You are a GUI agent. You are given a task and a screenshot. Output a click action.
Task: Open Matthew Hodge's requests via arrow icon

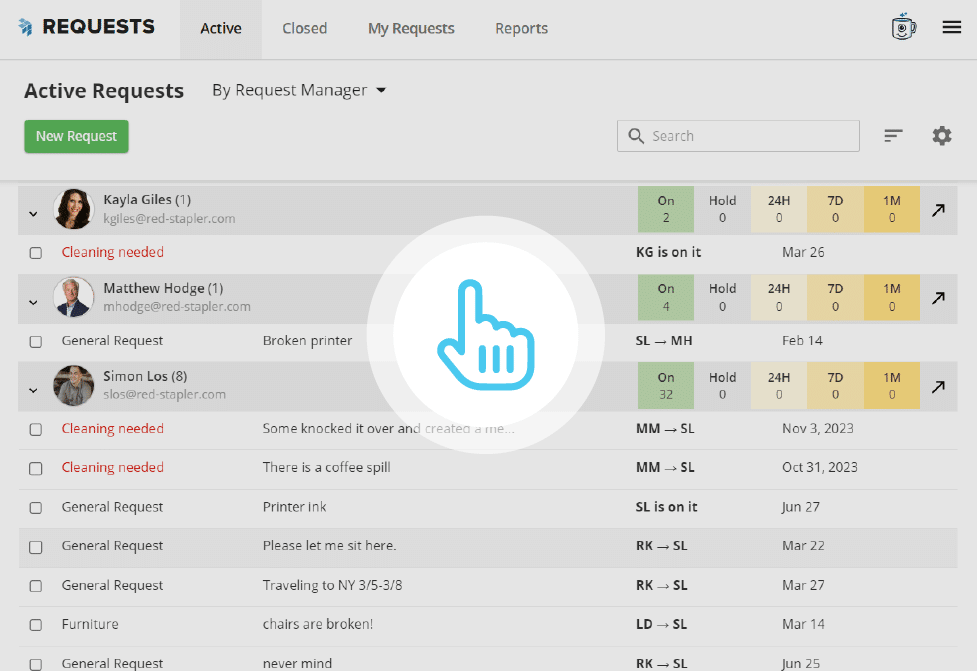tap(938, 298)
